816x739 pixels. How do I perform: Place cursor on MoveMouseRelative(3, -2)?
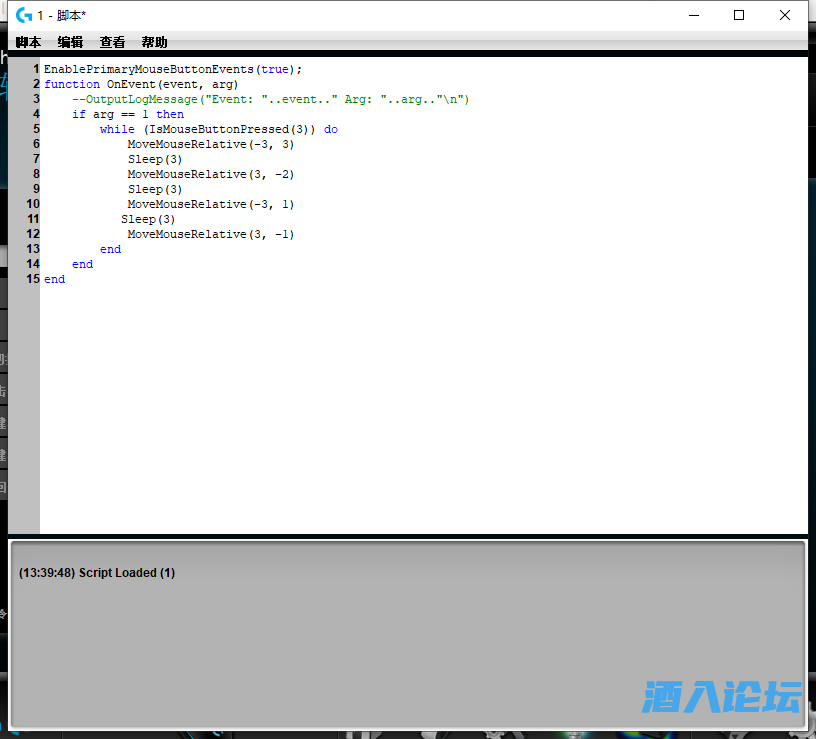coord(210,175)
